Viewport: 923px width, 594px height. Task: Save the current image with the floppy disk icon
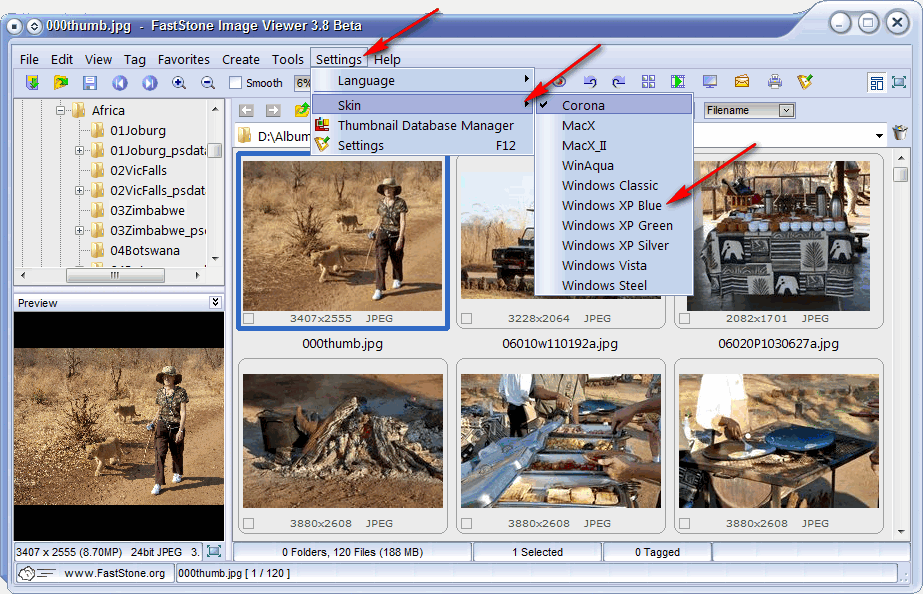tap(88, 83)
